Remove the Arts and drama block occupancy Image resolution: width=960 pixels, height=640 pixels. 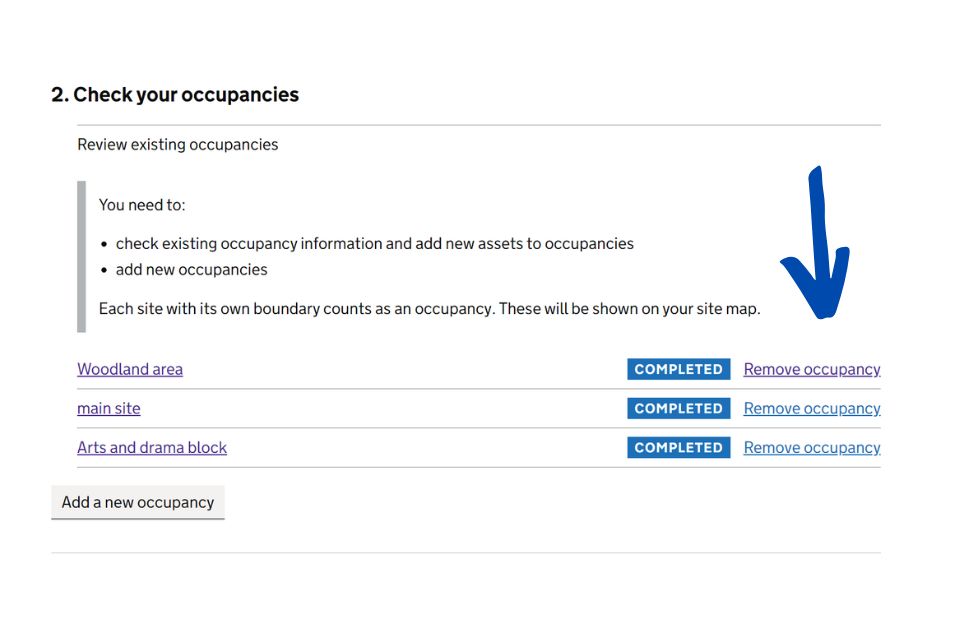[x=811, y=447]
